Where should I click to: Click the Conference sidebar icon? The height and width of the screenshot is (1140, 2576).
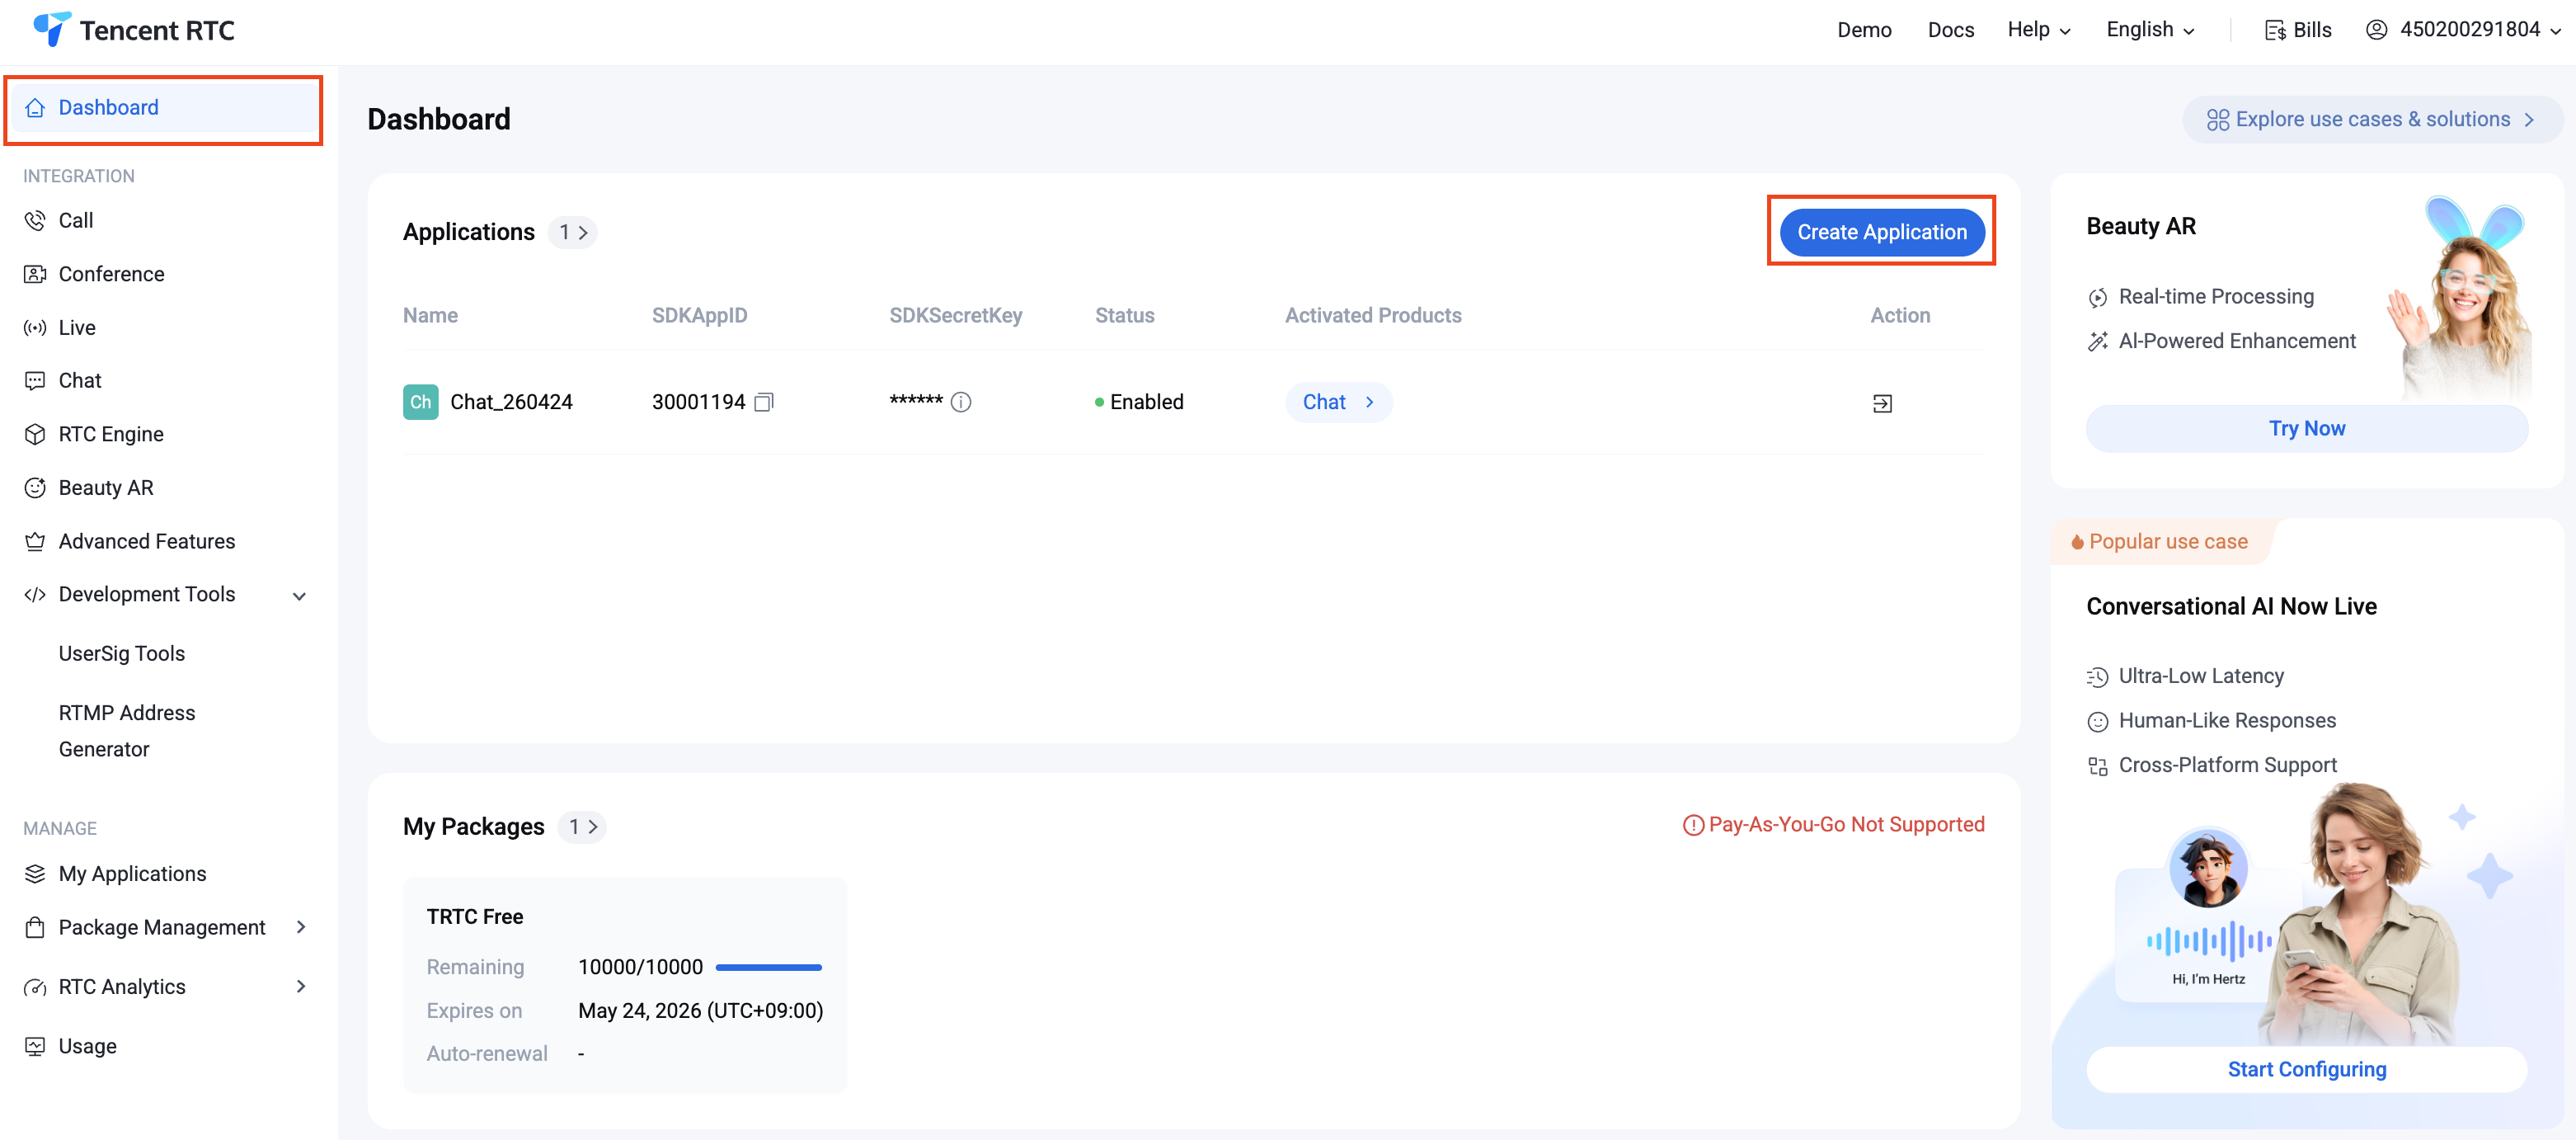pyautogui.click(x=35, y=274)
